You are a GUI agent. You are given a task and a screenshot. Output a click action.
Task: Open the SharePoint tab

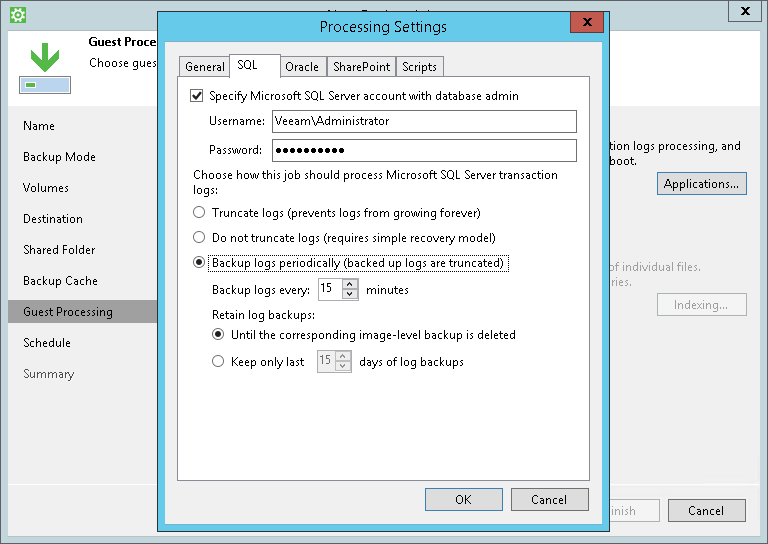[x=361, y=67]
